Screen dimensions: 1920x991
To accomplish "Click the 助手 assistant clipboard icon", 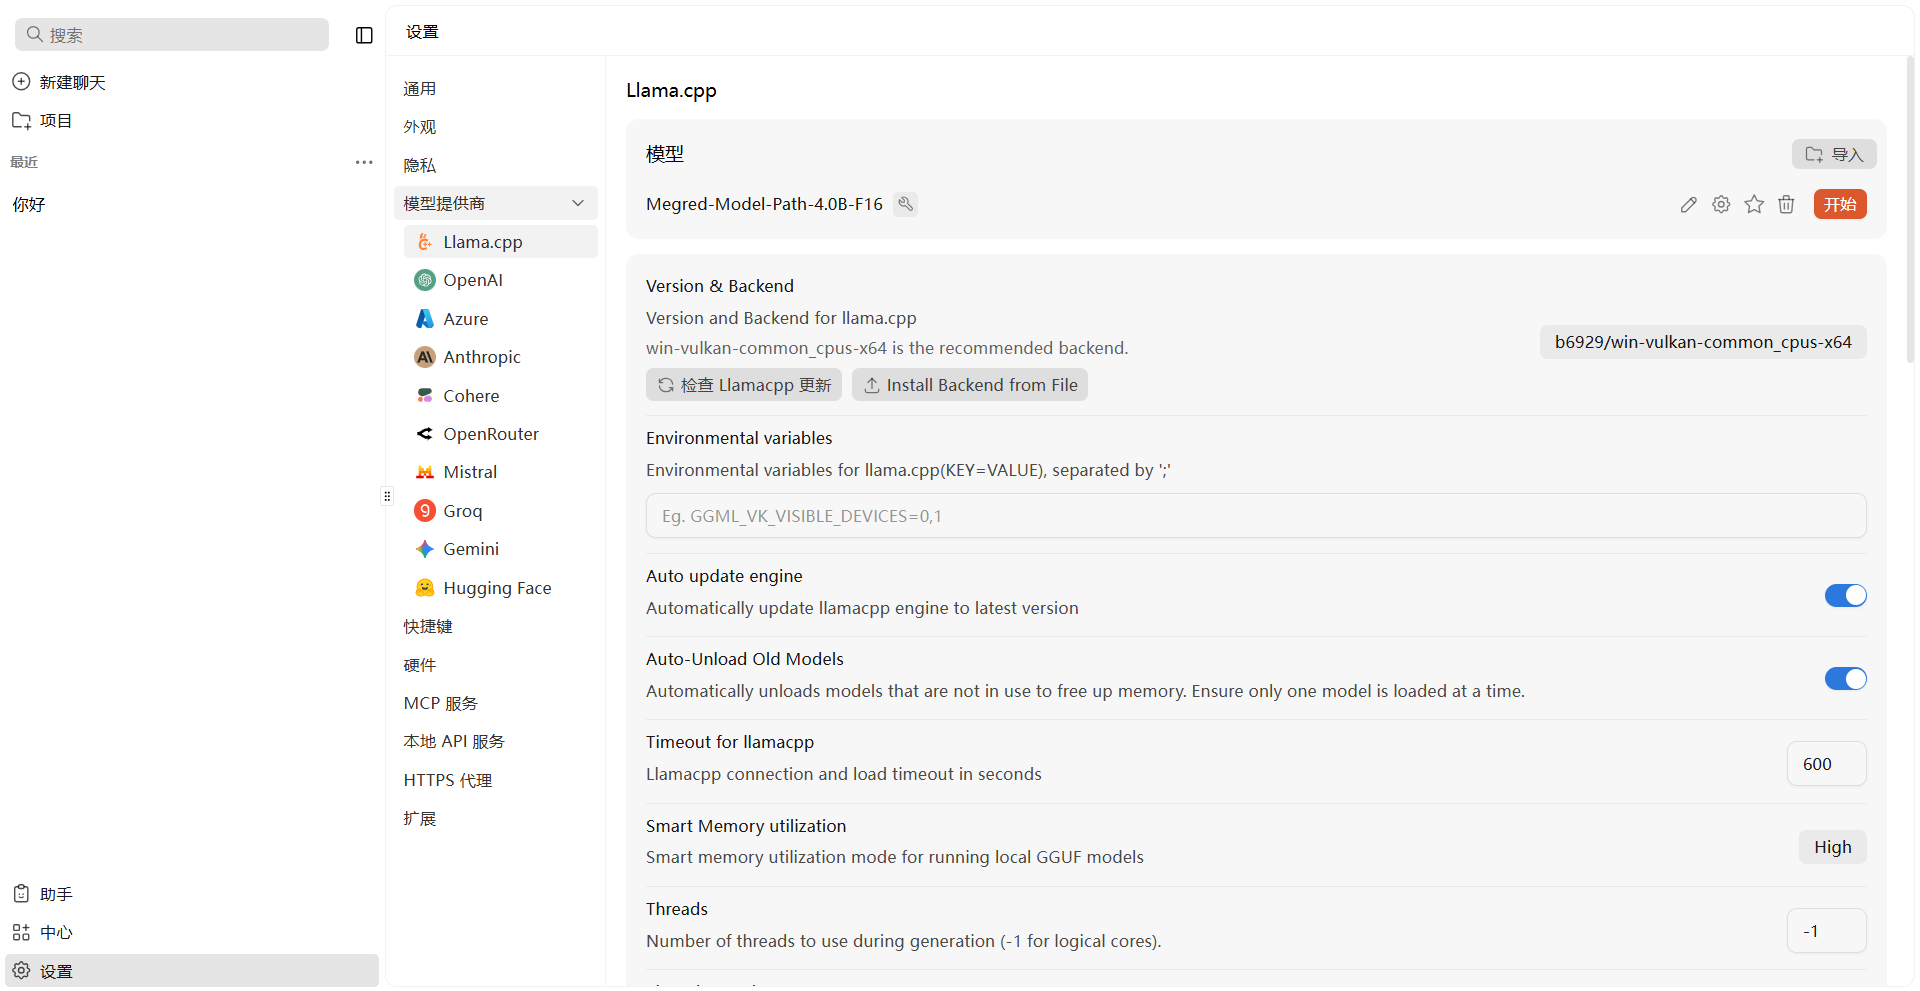I will [x=21, y=893].
